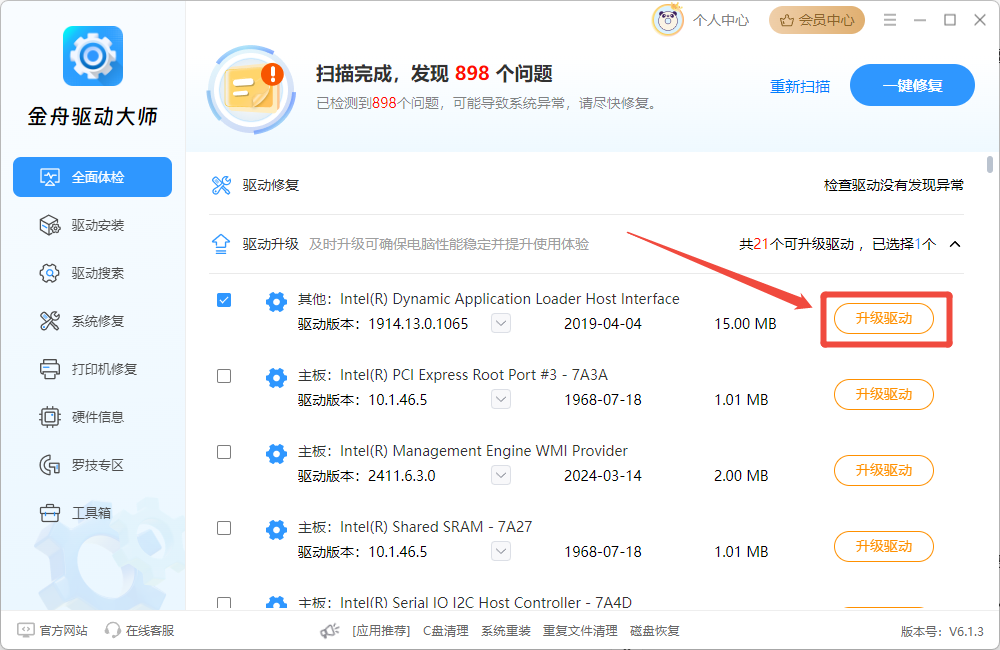1000x650 pixels.
Task: Open C盘清理 recommended app
Action: coord(446,631)
